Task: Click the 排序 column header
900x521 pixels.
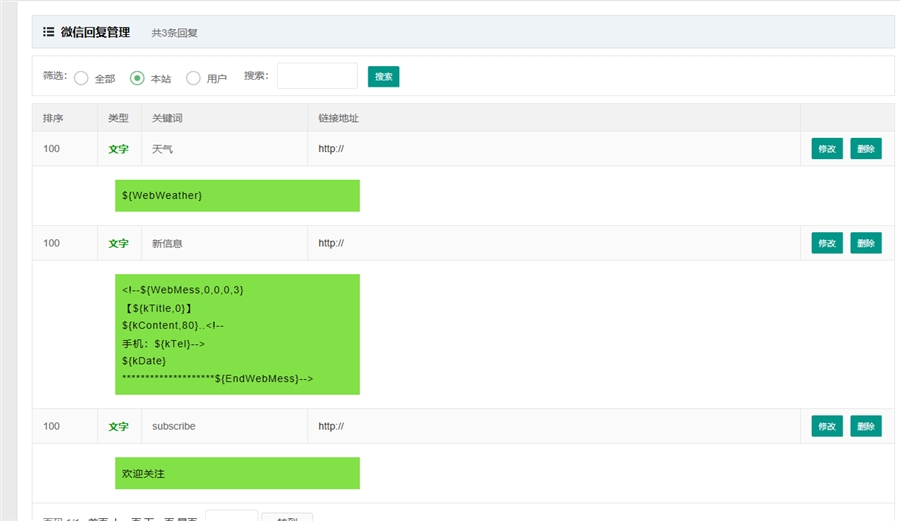Action: pos(53,118)
